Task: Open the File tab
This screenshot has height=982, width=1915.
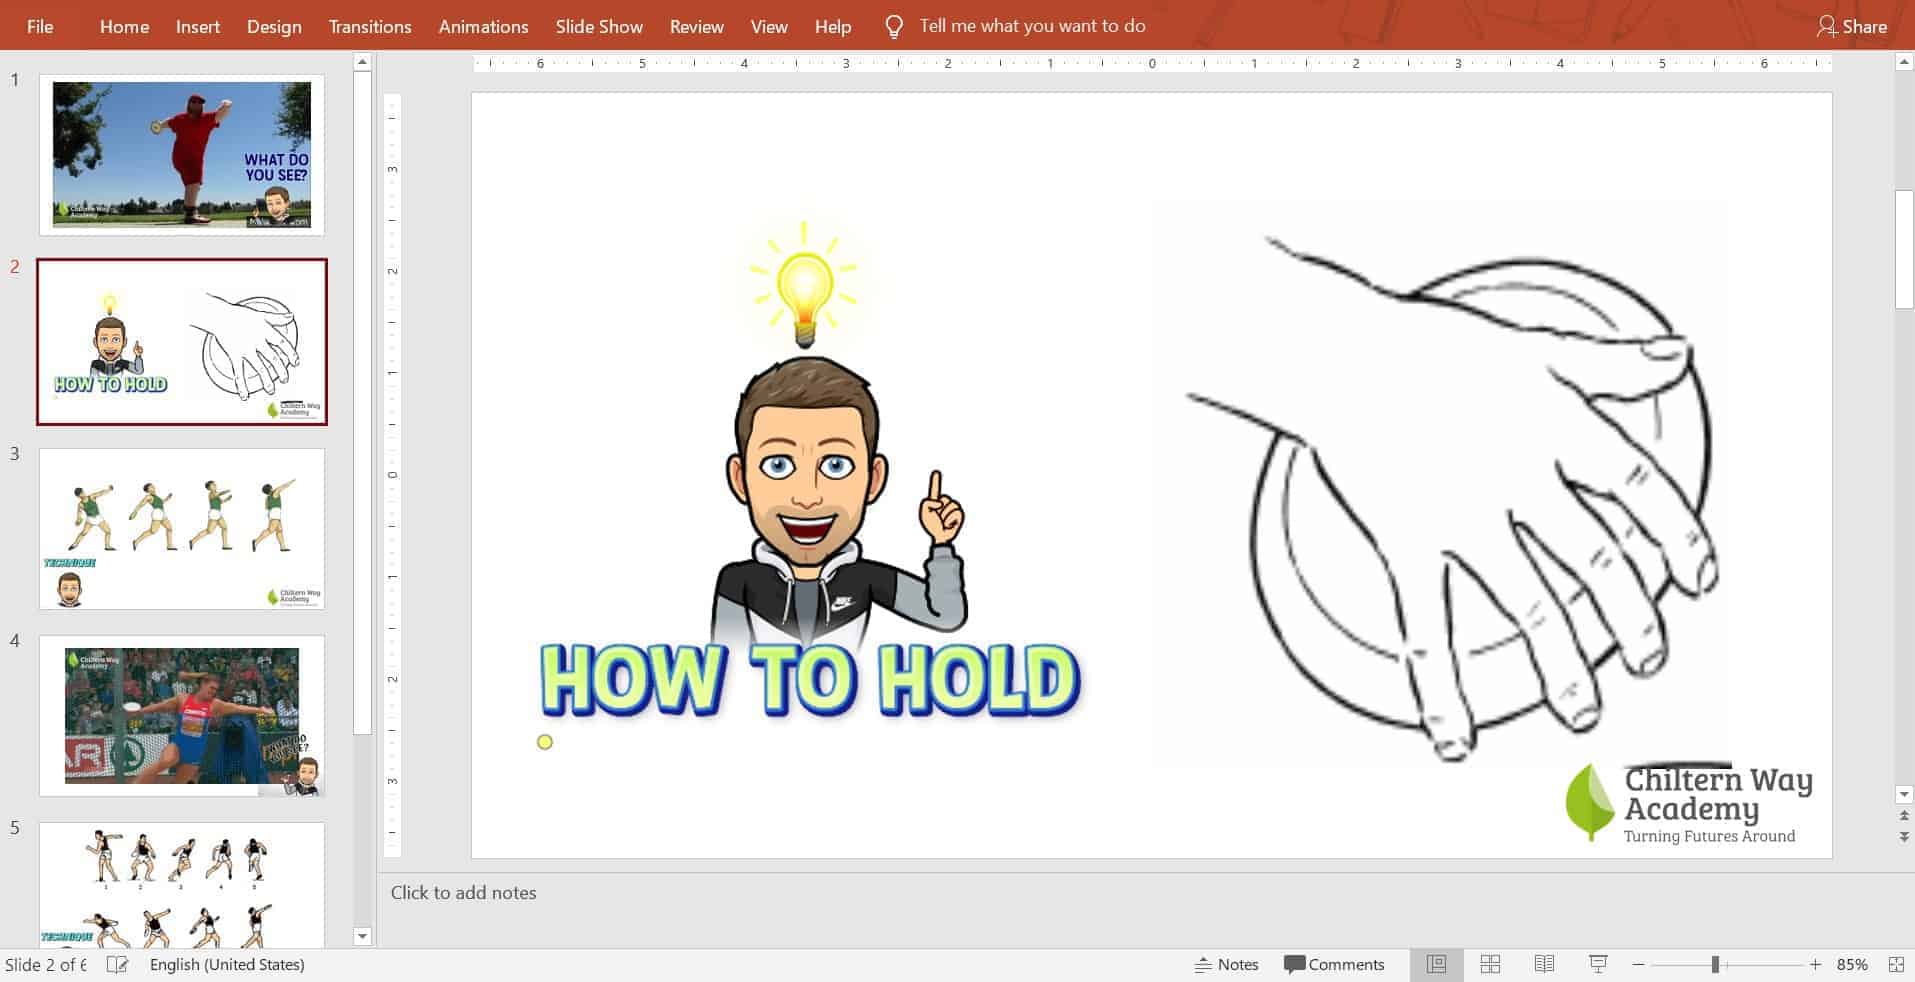Action: 40,27
